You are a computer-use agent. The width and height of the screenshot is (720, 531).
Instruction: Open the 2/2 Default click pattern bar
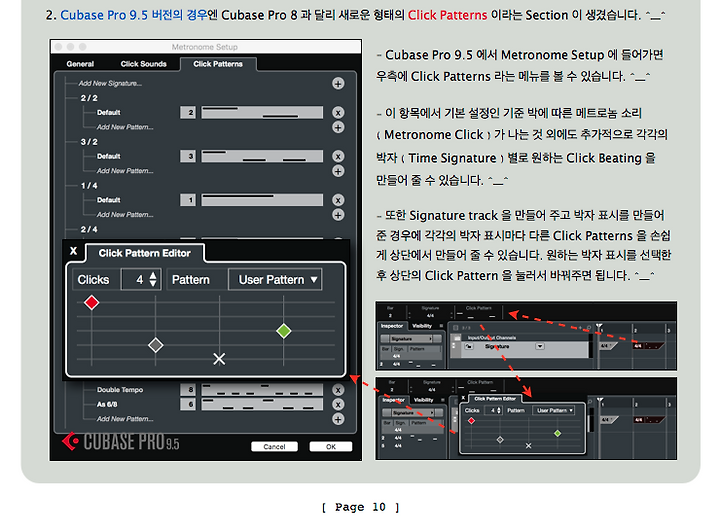[262, 113]
